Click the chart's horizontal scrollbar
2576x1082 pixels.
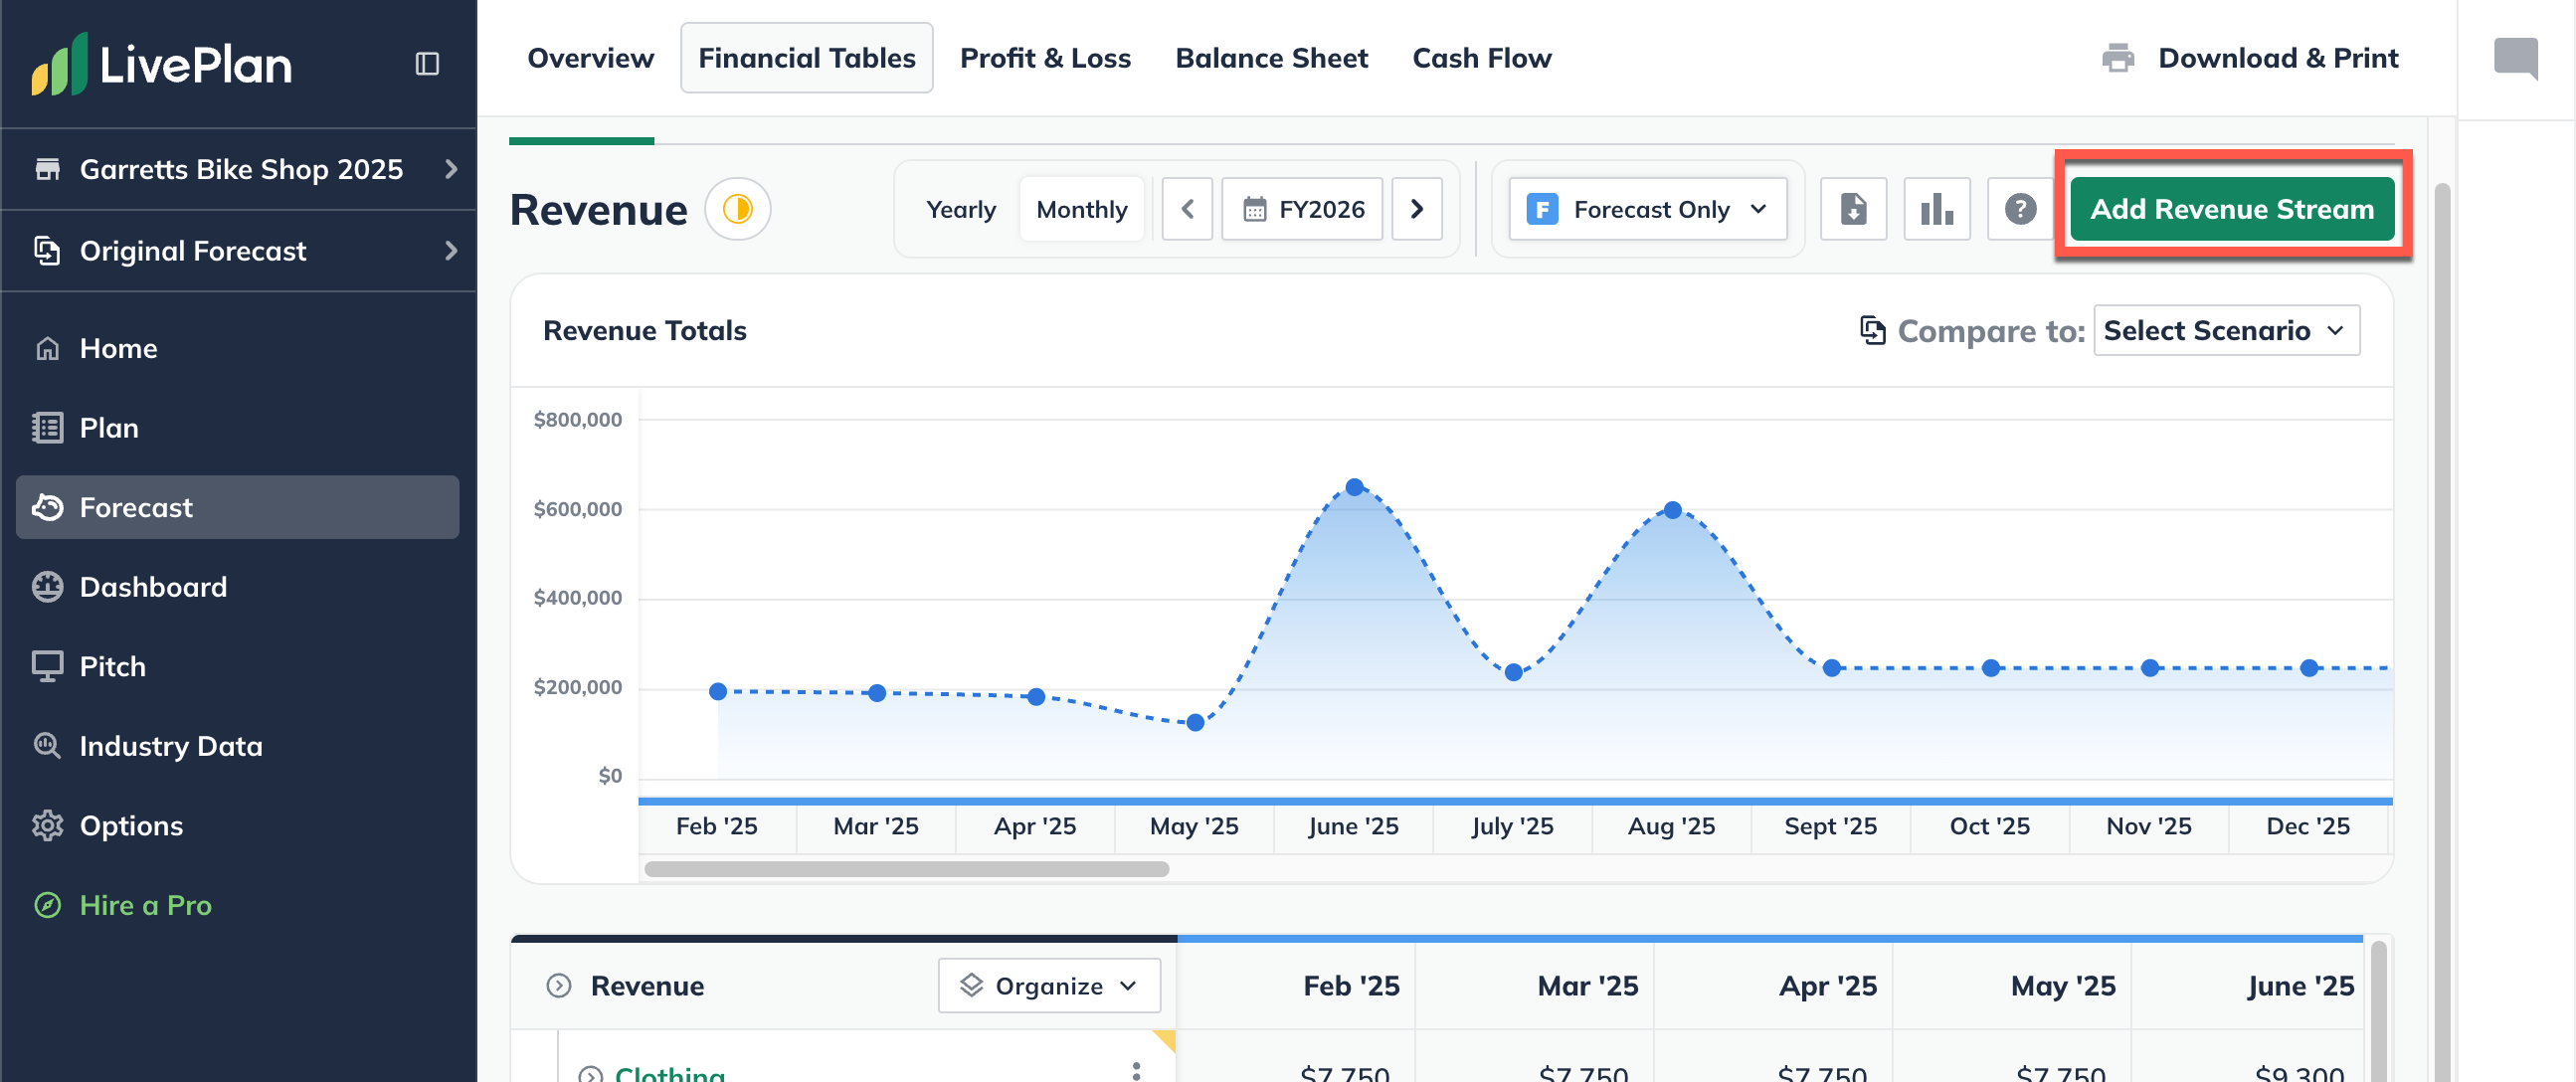click(906, 869)
